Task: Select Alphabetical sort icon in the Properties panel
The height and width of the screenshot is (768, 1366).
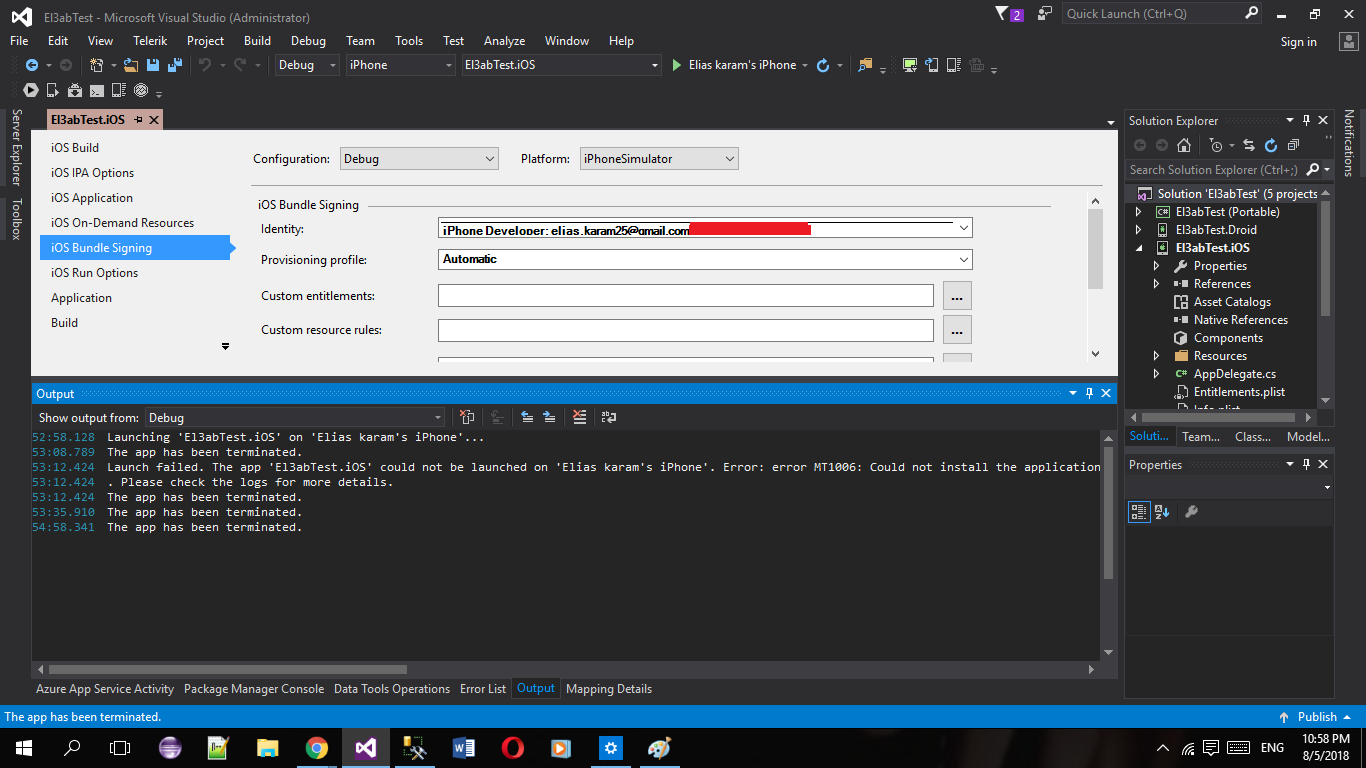Action: pyautogui.click(x=1162, y=512)
